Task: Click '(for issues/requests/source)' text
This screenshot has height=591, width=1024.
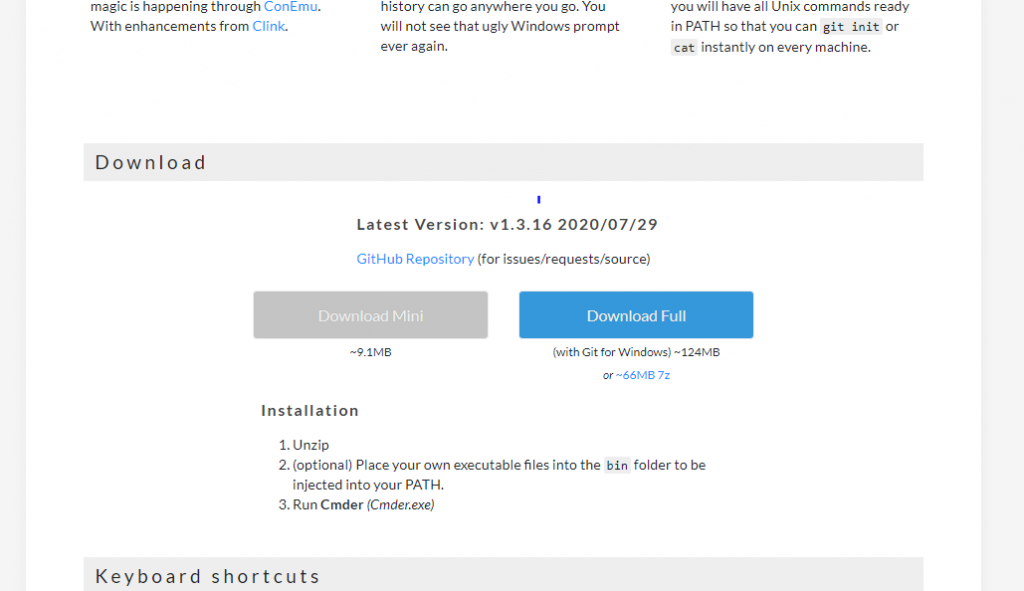Action: (x=564, y=259)
